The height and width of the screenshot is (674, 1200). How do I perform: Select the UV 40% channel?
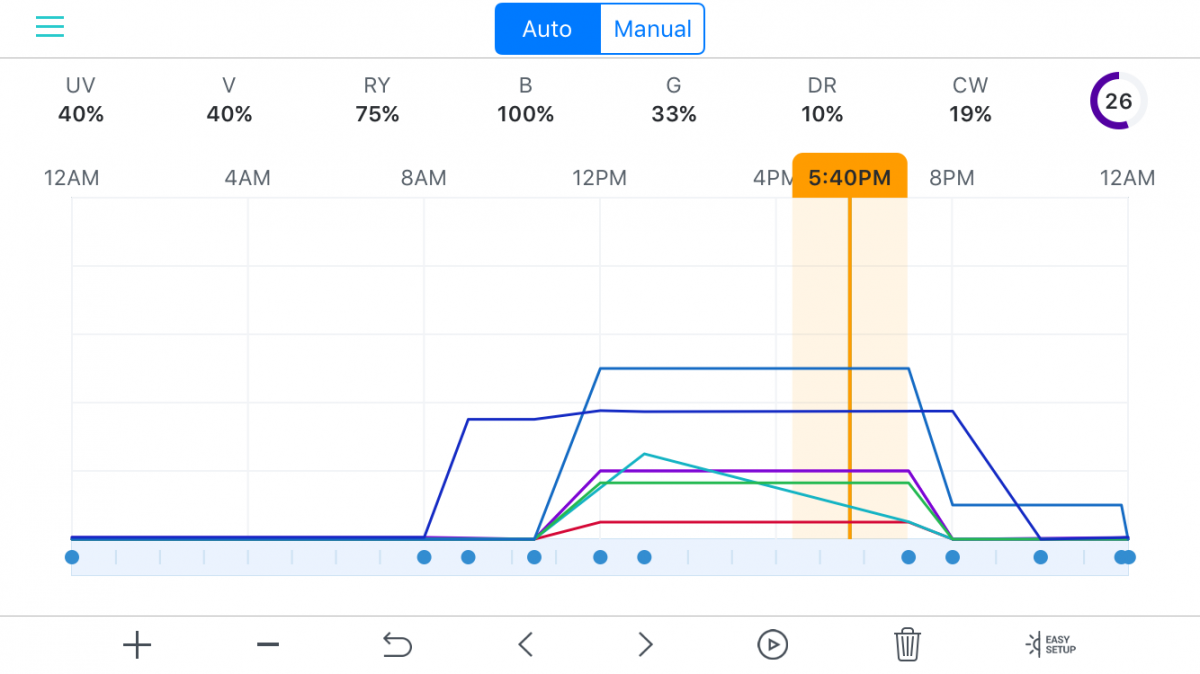point(81,100)
